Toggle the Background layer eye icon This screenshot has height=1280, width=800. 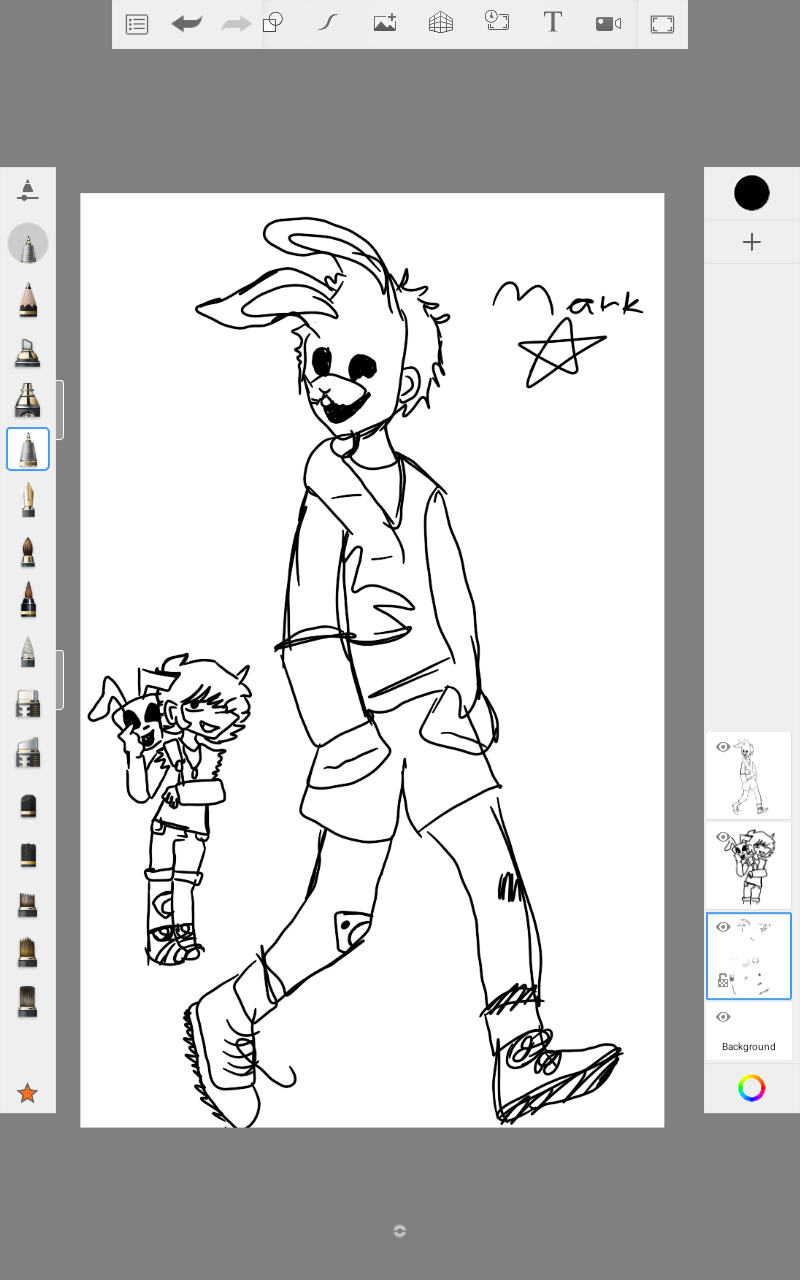pos(723,1017)
